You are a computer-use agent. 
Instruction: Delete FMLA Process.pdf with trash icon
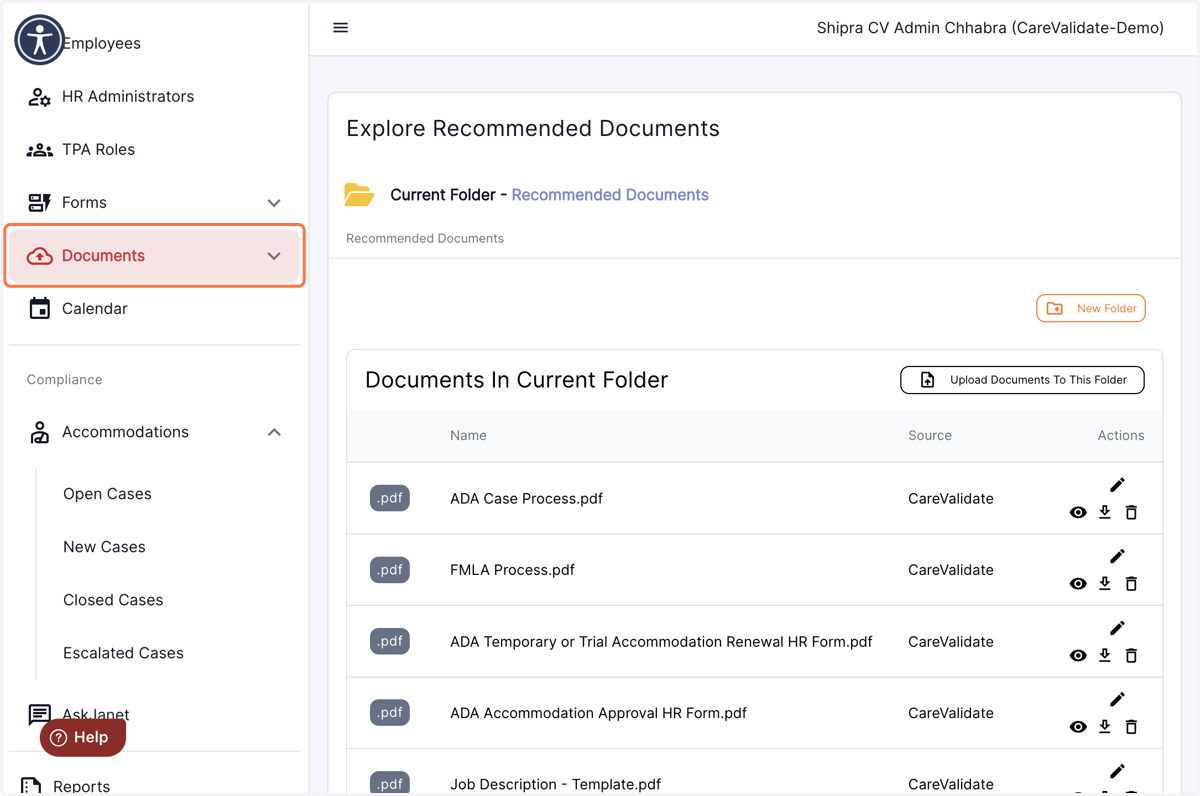coord(1131,584)
